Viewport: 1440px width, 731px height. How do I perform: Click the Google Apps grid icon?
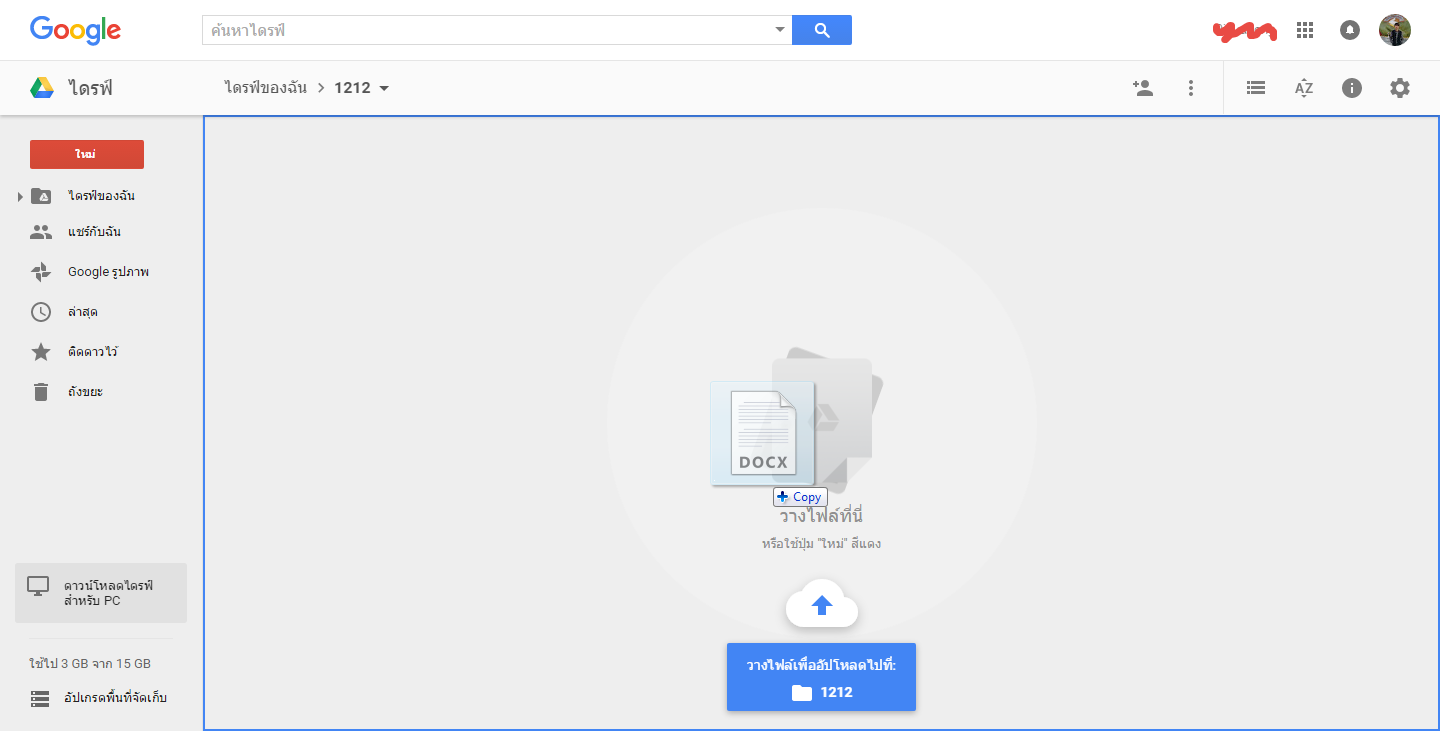coord(1304,30)
